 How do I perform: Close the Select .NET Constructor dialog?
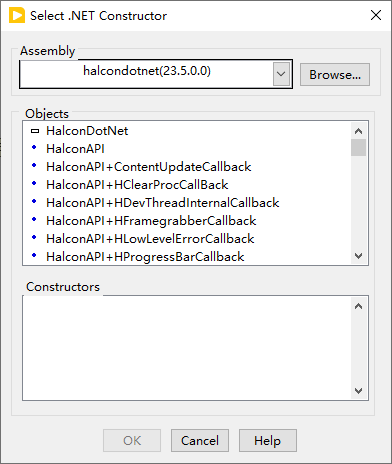pos(376,15)
